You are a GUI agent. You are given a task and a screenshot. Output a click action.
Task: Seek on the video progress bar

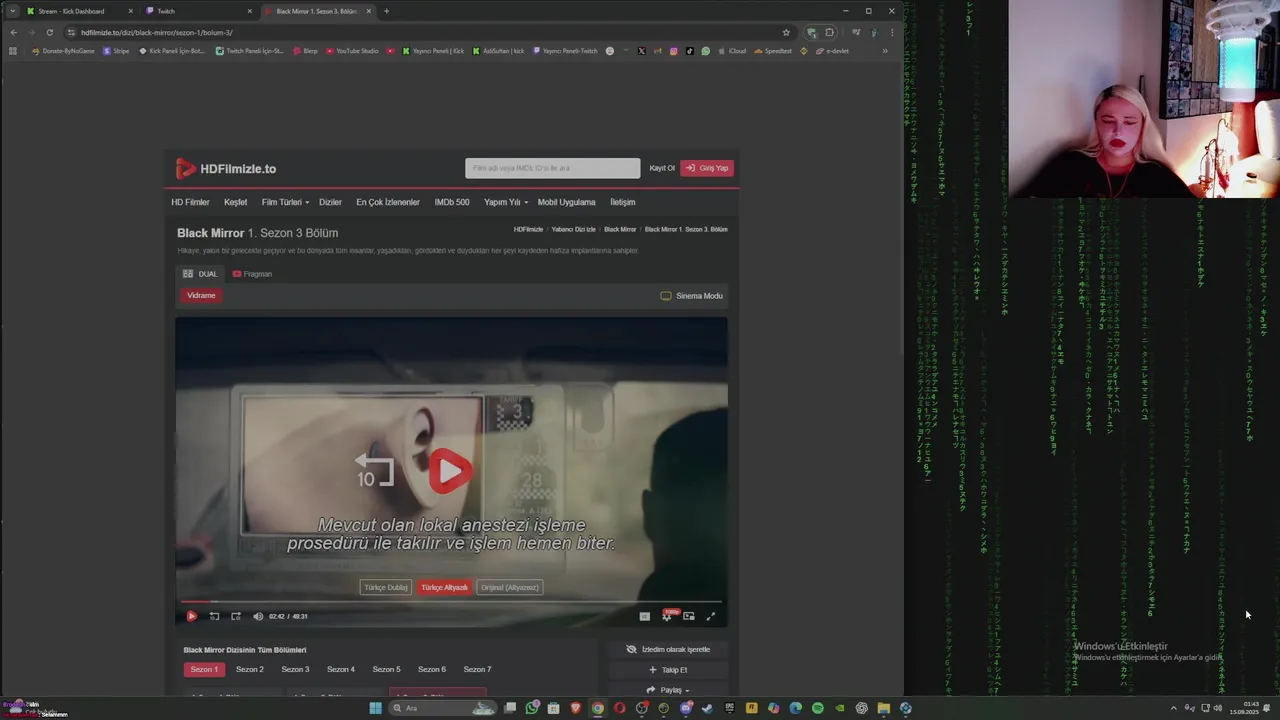pos(451,602)
